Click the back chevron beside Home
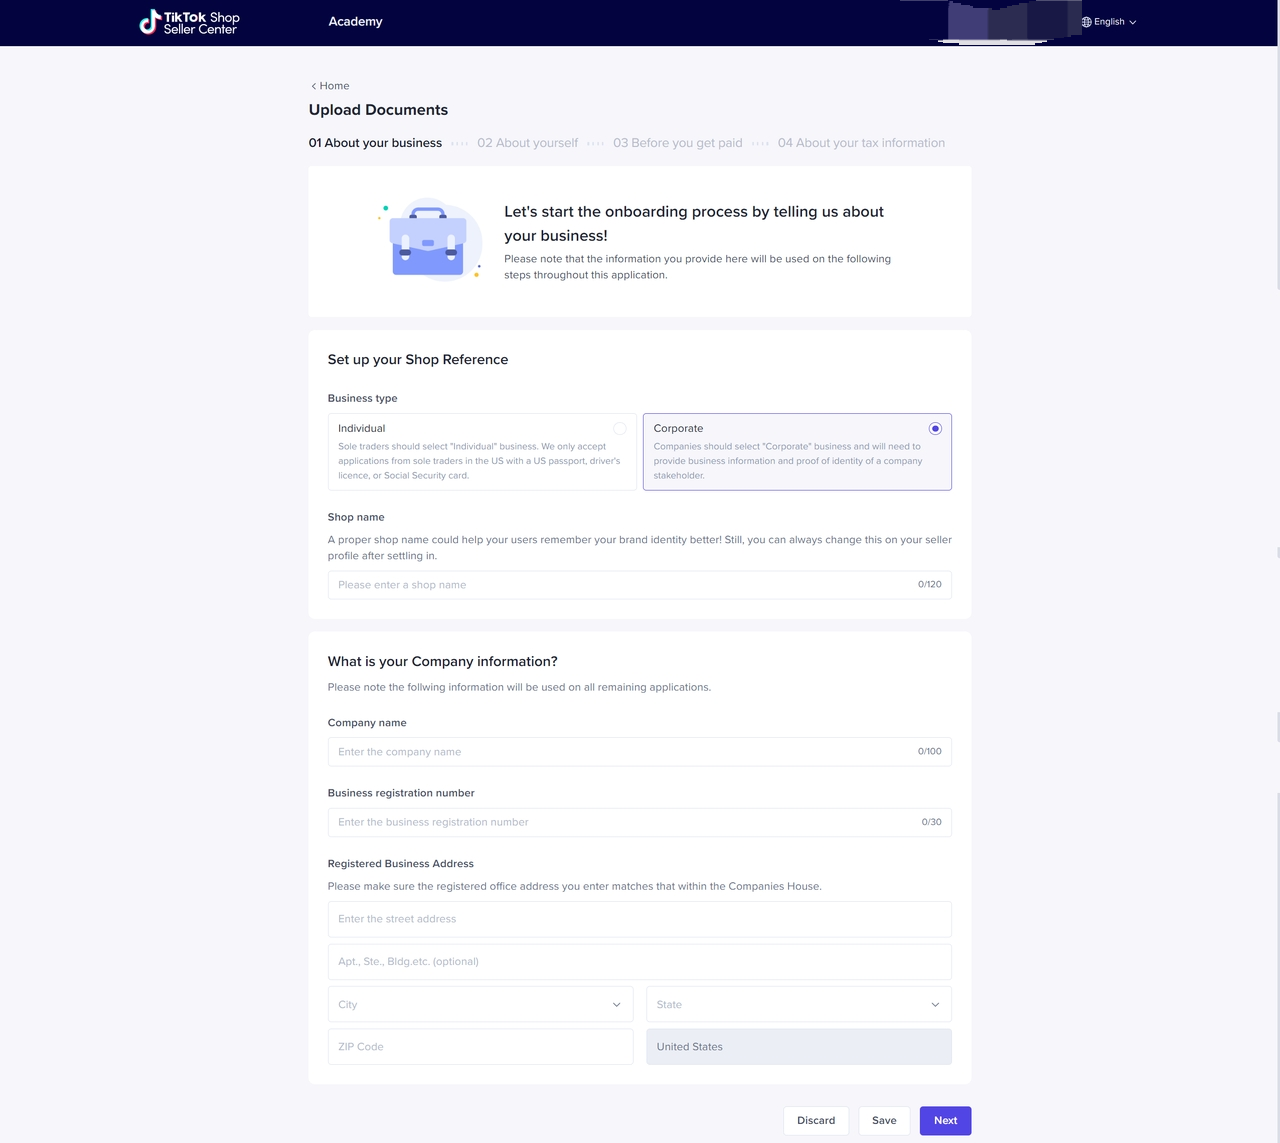The height and width of the screenshot is (1143, 1280). [313, 86]
